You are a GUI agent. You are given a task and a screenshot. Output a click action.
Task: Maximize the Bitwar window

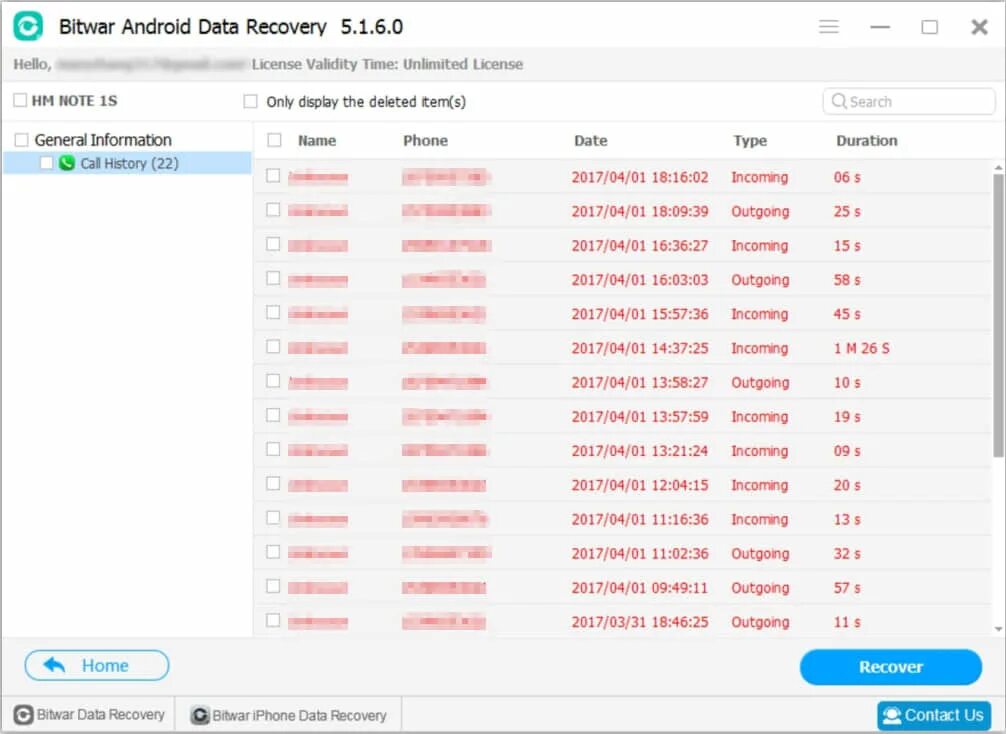929,27
